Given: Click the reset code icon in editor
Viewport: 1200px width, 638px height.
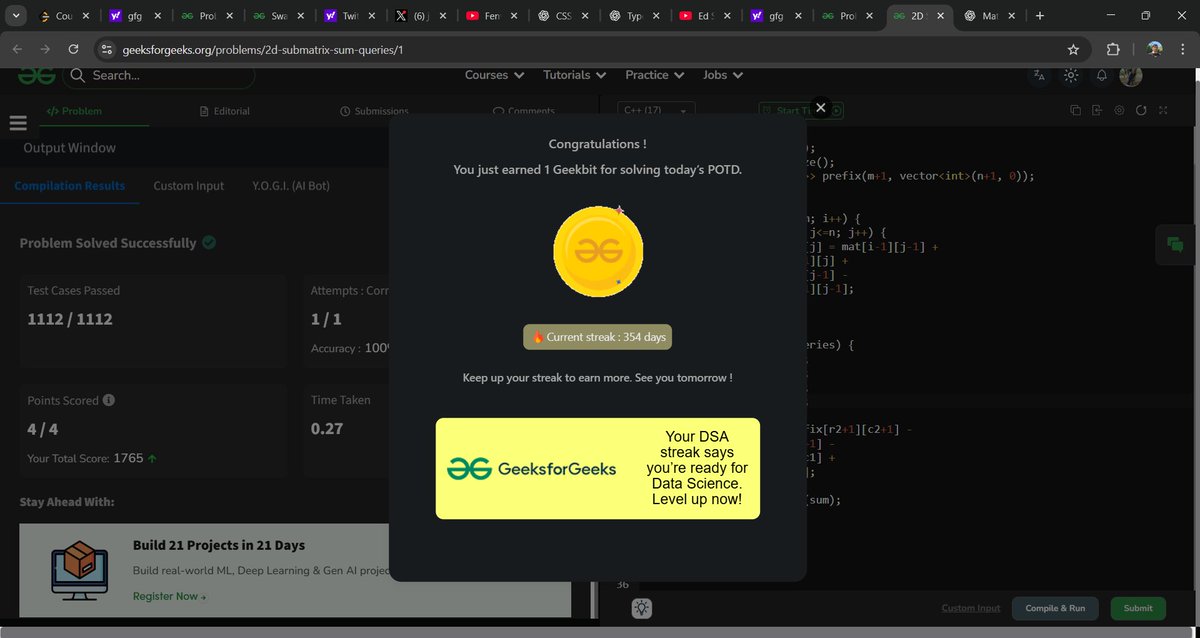Looking at the screenshot, I should pos(1141,110).
